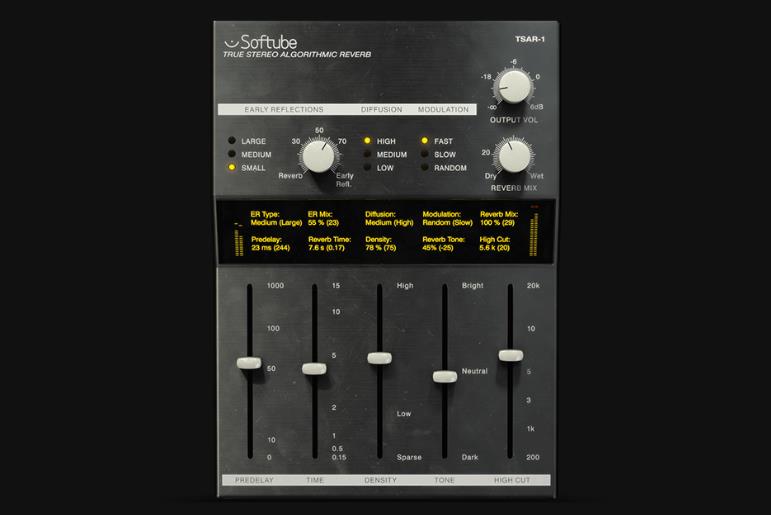Click the Wet label on Reverb Mix

pos(537,176)
